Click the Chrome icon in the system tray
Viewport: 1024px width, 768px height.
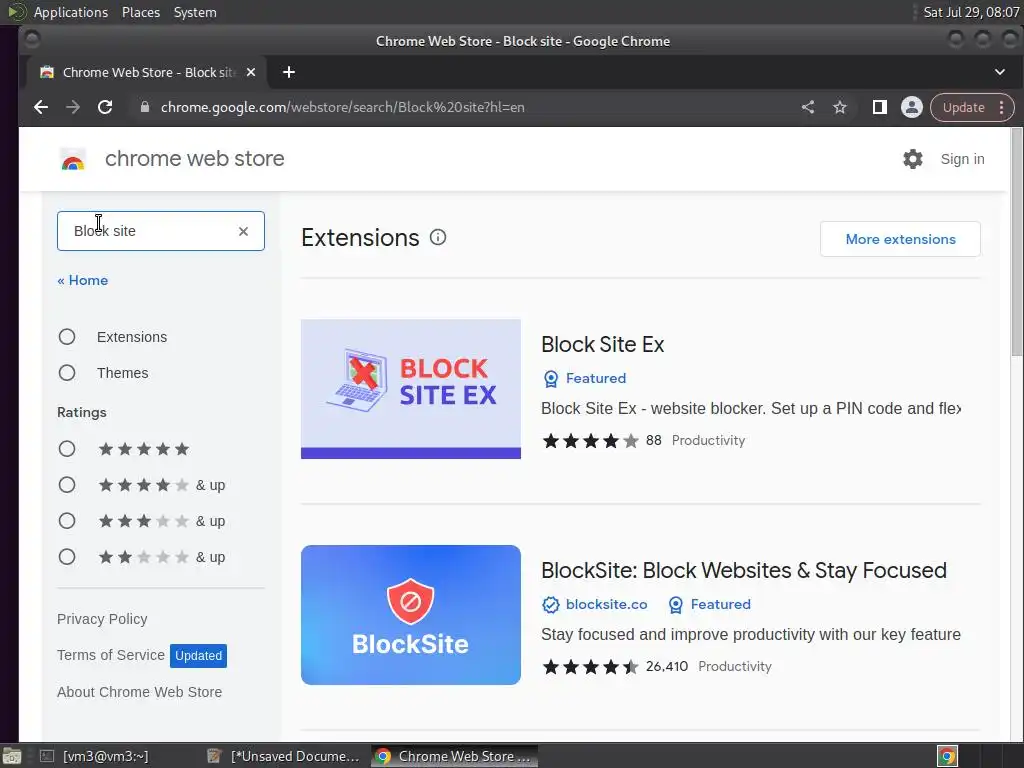947,756
